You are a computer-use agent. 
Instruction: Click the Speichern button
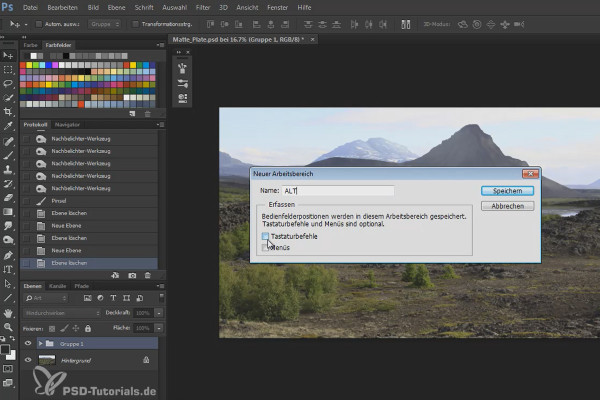pyautogui.click(x=507, y=191)
